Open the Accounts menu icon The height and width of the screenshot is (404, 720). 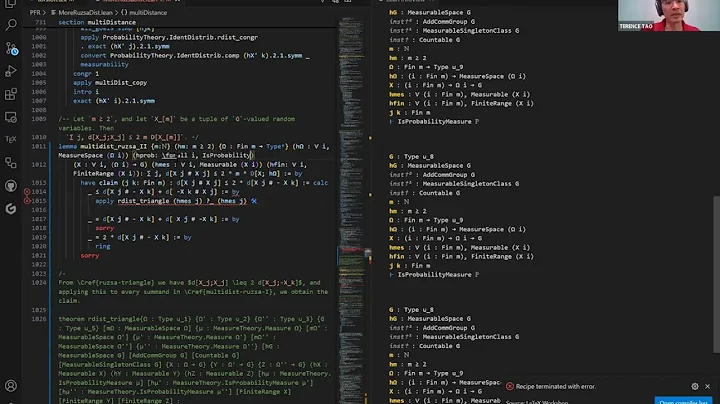click(11, 386)
